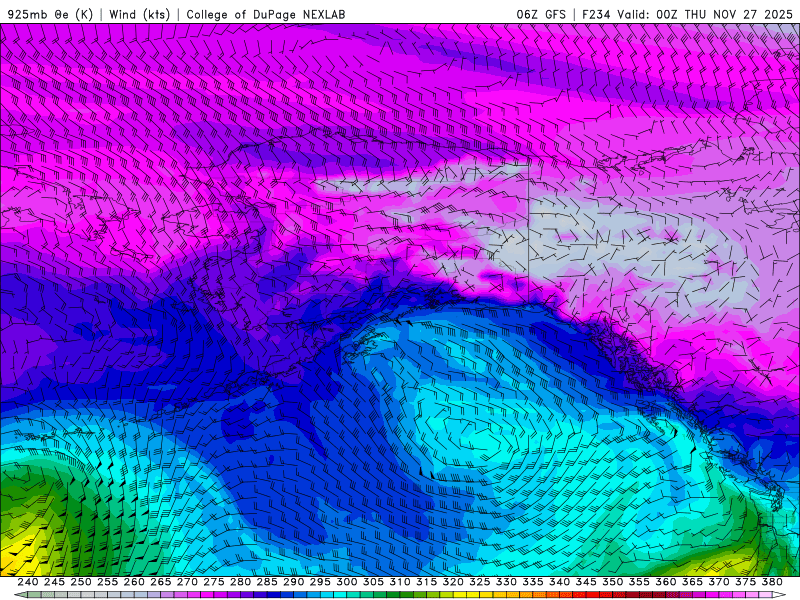Click the 300 value on the color scale
Viewport: 800px width, 600px height.
tap(346, 582)
